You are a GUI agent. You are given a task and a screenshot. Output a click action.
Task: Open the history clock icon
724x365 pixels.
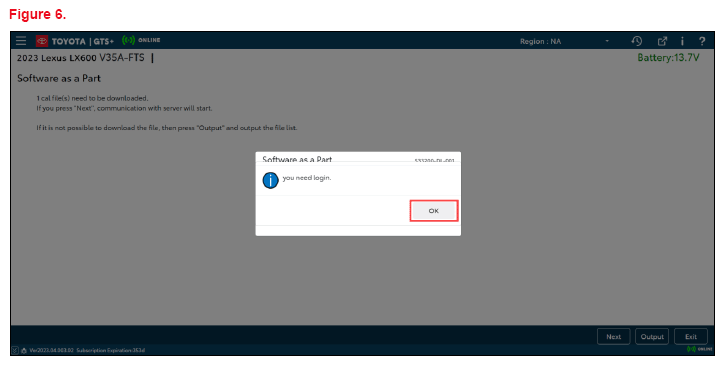pos(637,41)
